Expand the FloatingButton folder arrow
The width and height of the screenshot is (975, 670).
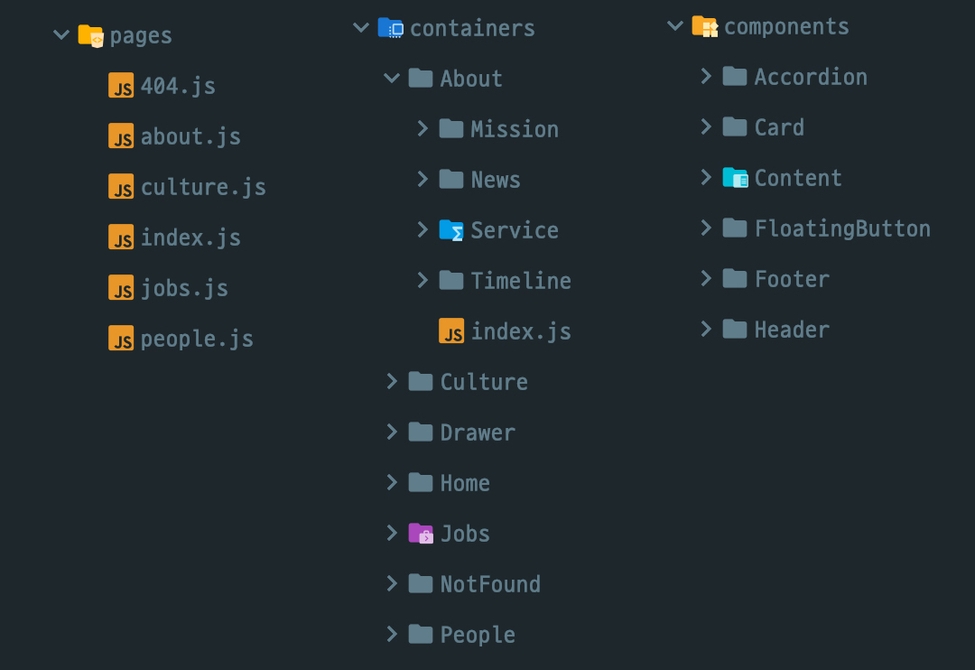(706, 228)
